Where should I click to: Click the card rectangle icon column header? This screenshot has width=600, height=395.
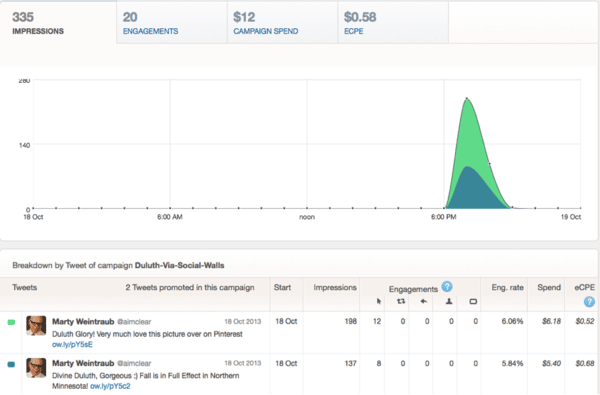click(473, 302)
